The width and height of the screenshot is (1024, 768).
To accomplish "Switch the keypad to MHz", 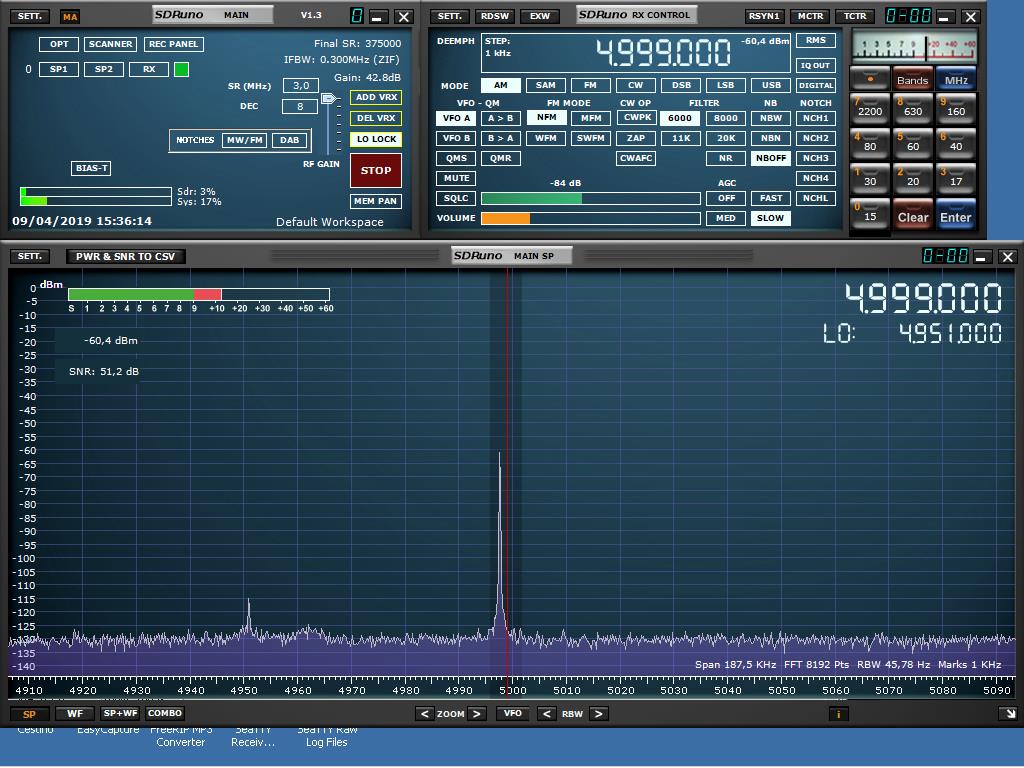I will click(956, 79).
